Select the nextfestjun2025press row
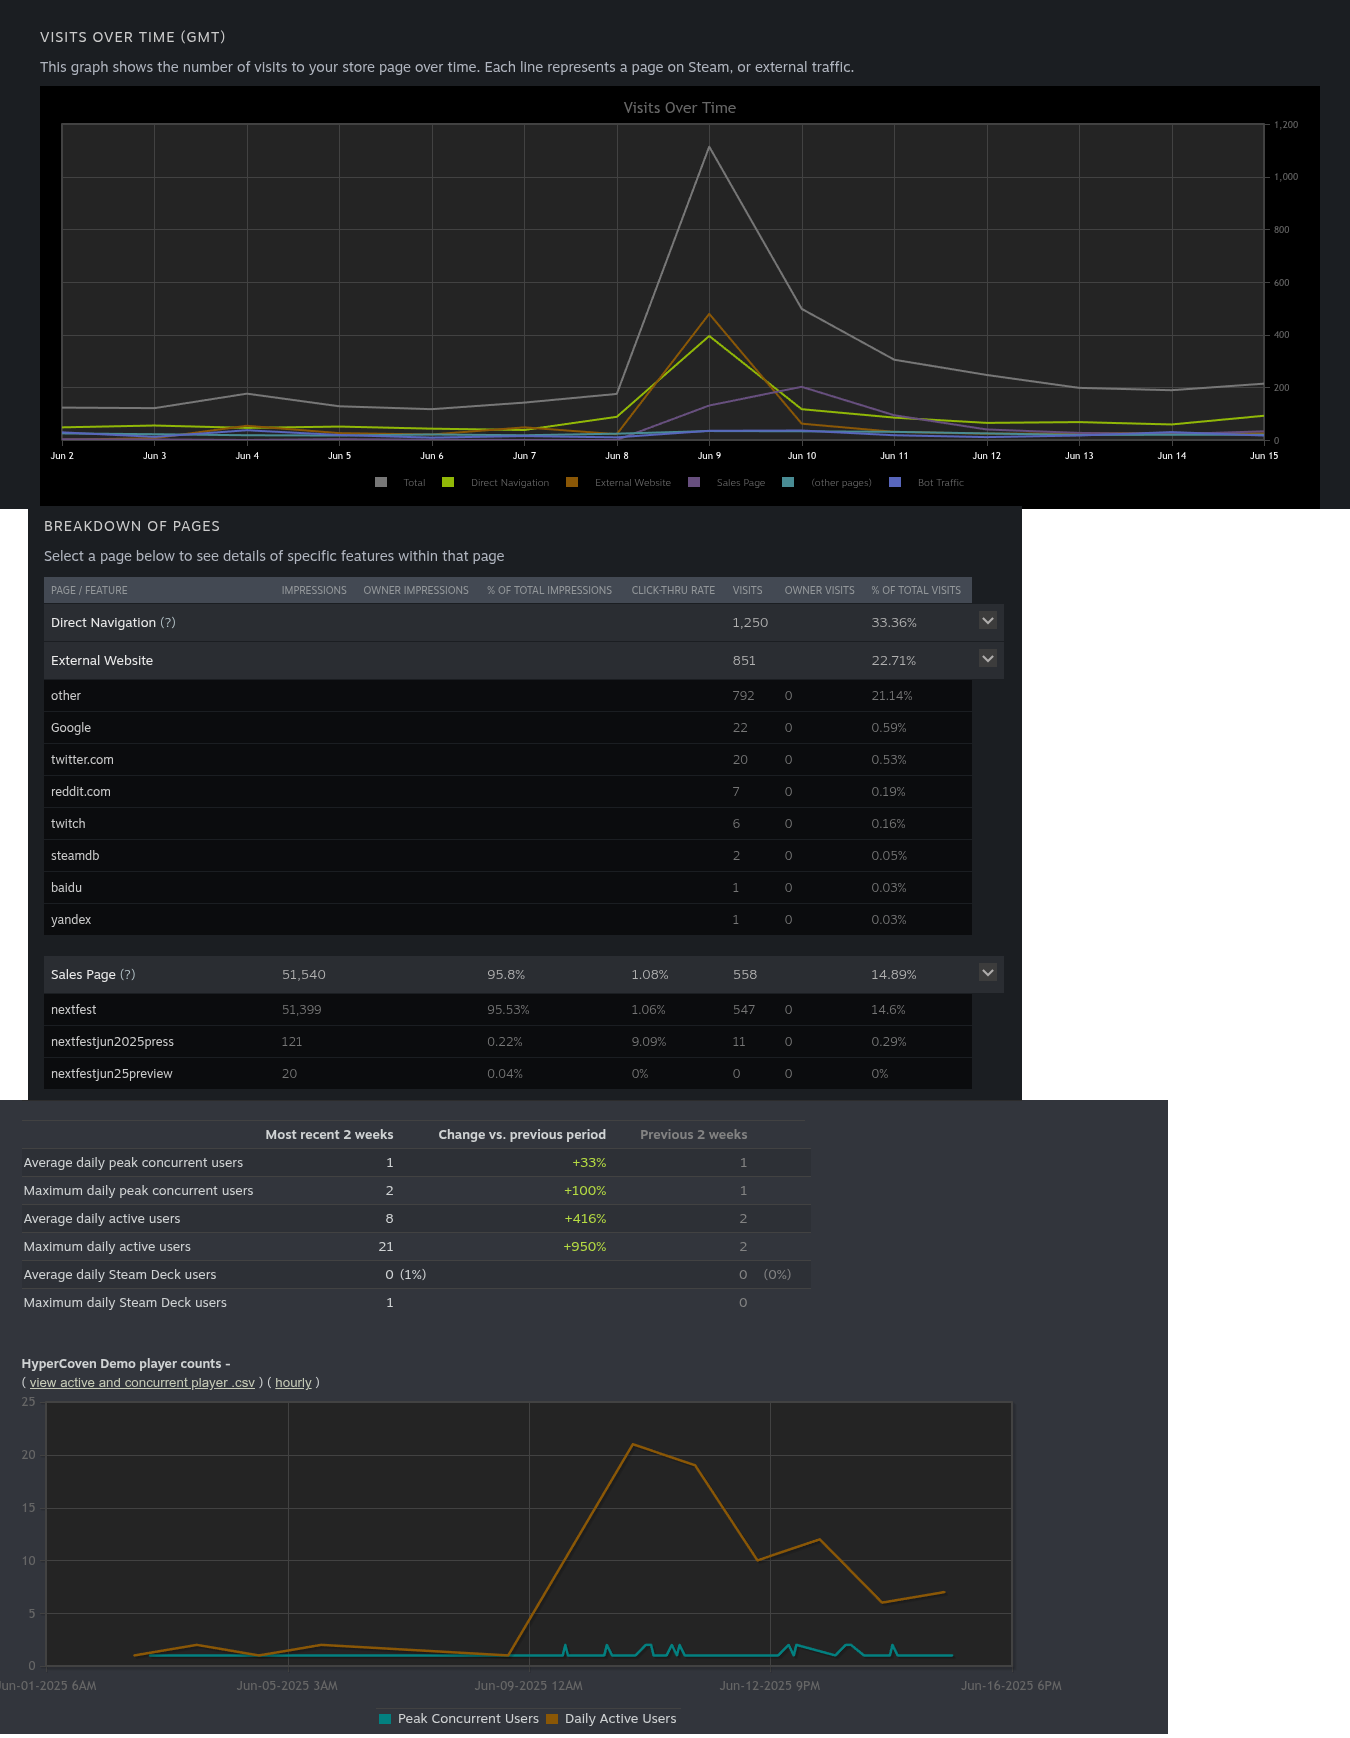The image size is (1350, 1738). coord(508,1042)
